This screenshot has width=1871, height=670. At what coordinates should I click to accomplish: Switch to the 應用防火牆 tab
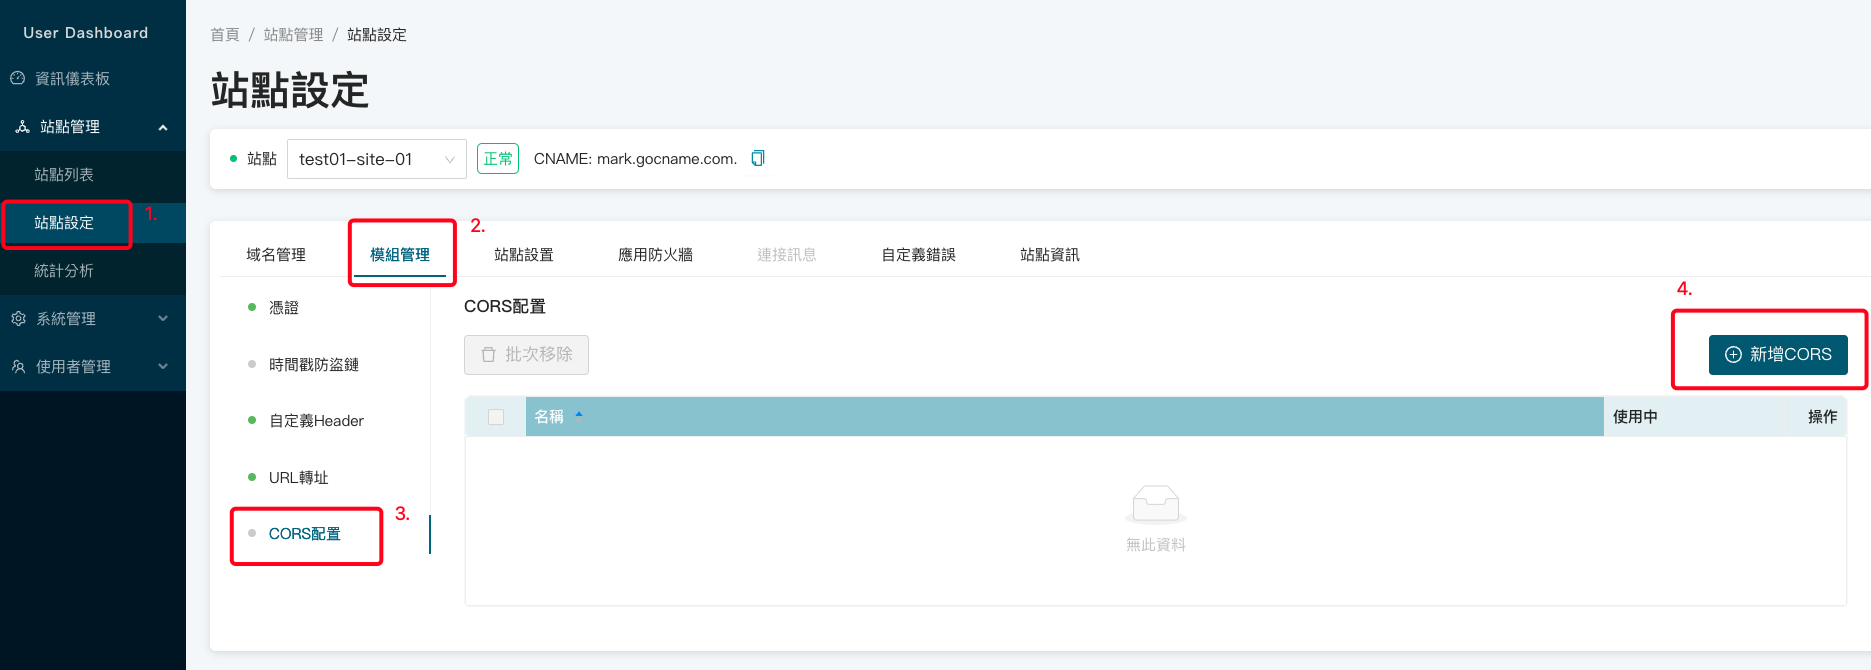click(x=655, y=255)
